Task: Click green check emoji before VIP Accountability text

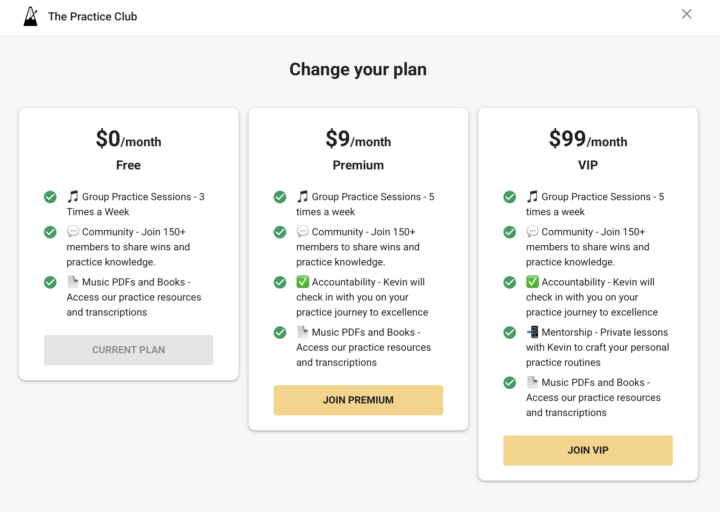Action: (x=532, y=282)
